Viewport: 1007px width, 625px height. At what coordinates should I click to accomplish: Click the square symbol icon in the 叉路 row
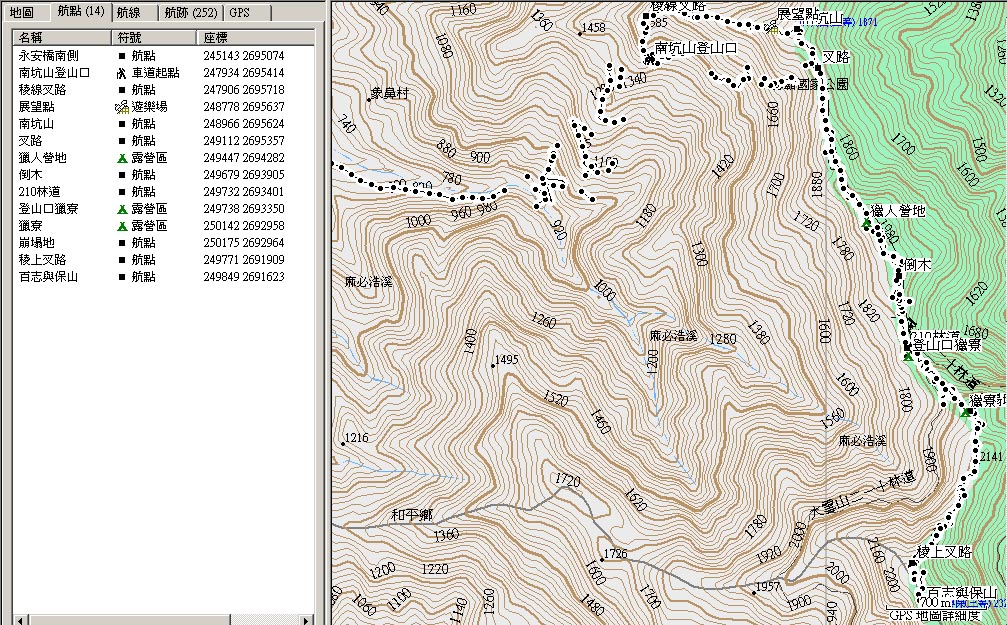click(x=122, y=141)
